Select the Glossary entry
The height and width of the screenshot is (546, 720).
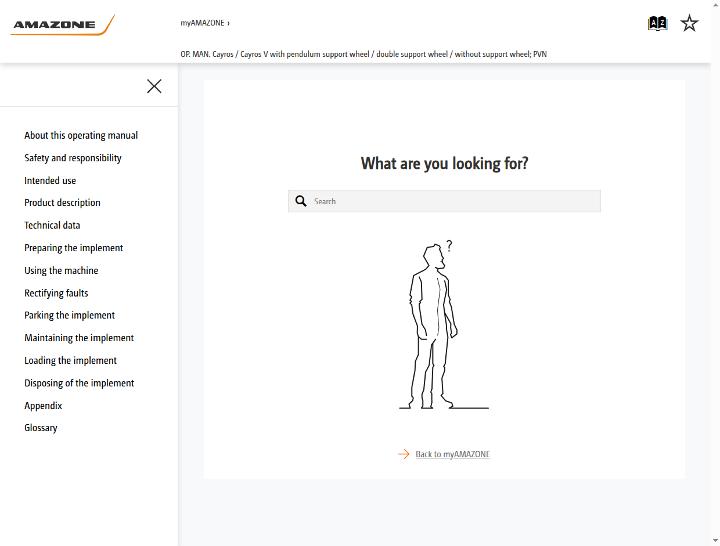click(x=41, y=428)
